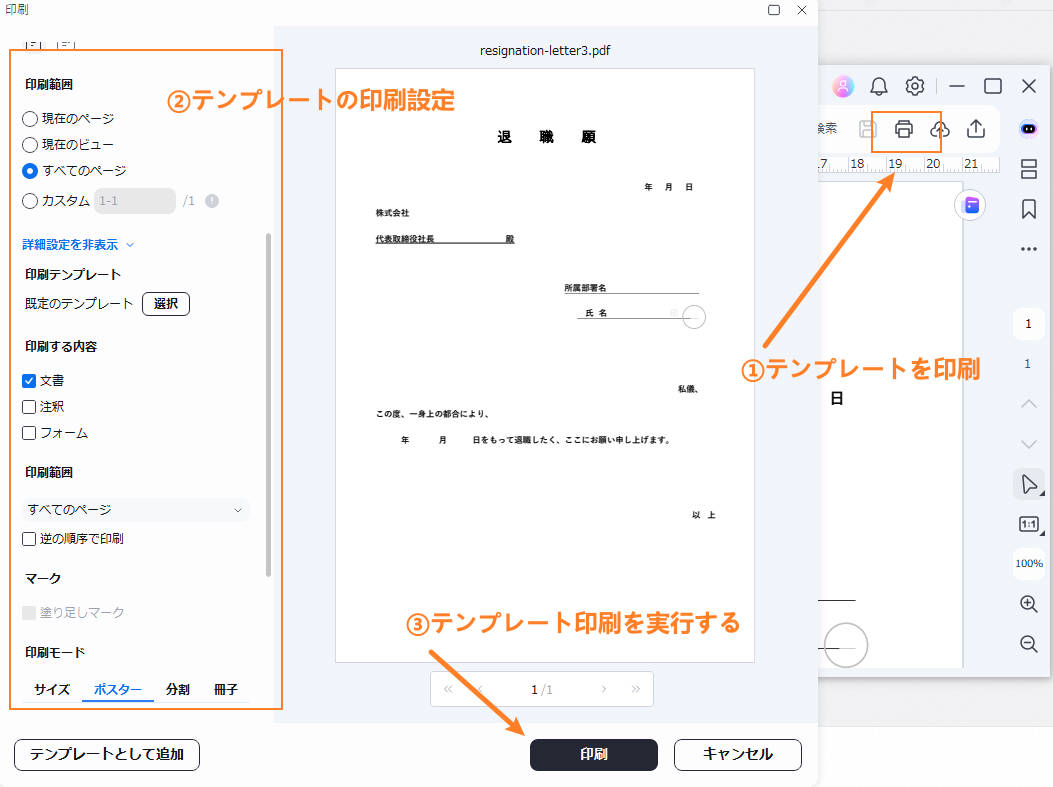Click the 印刷 button
Screen dimensions: 1053x787
click(x=593, y=755)
